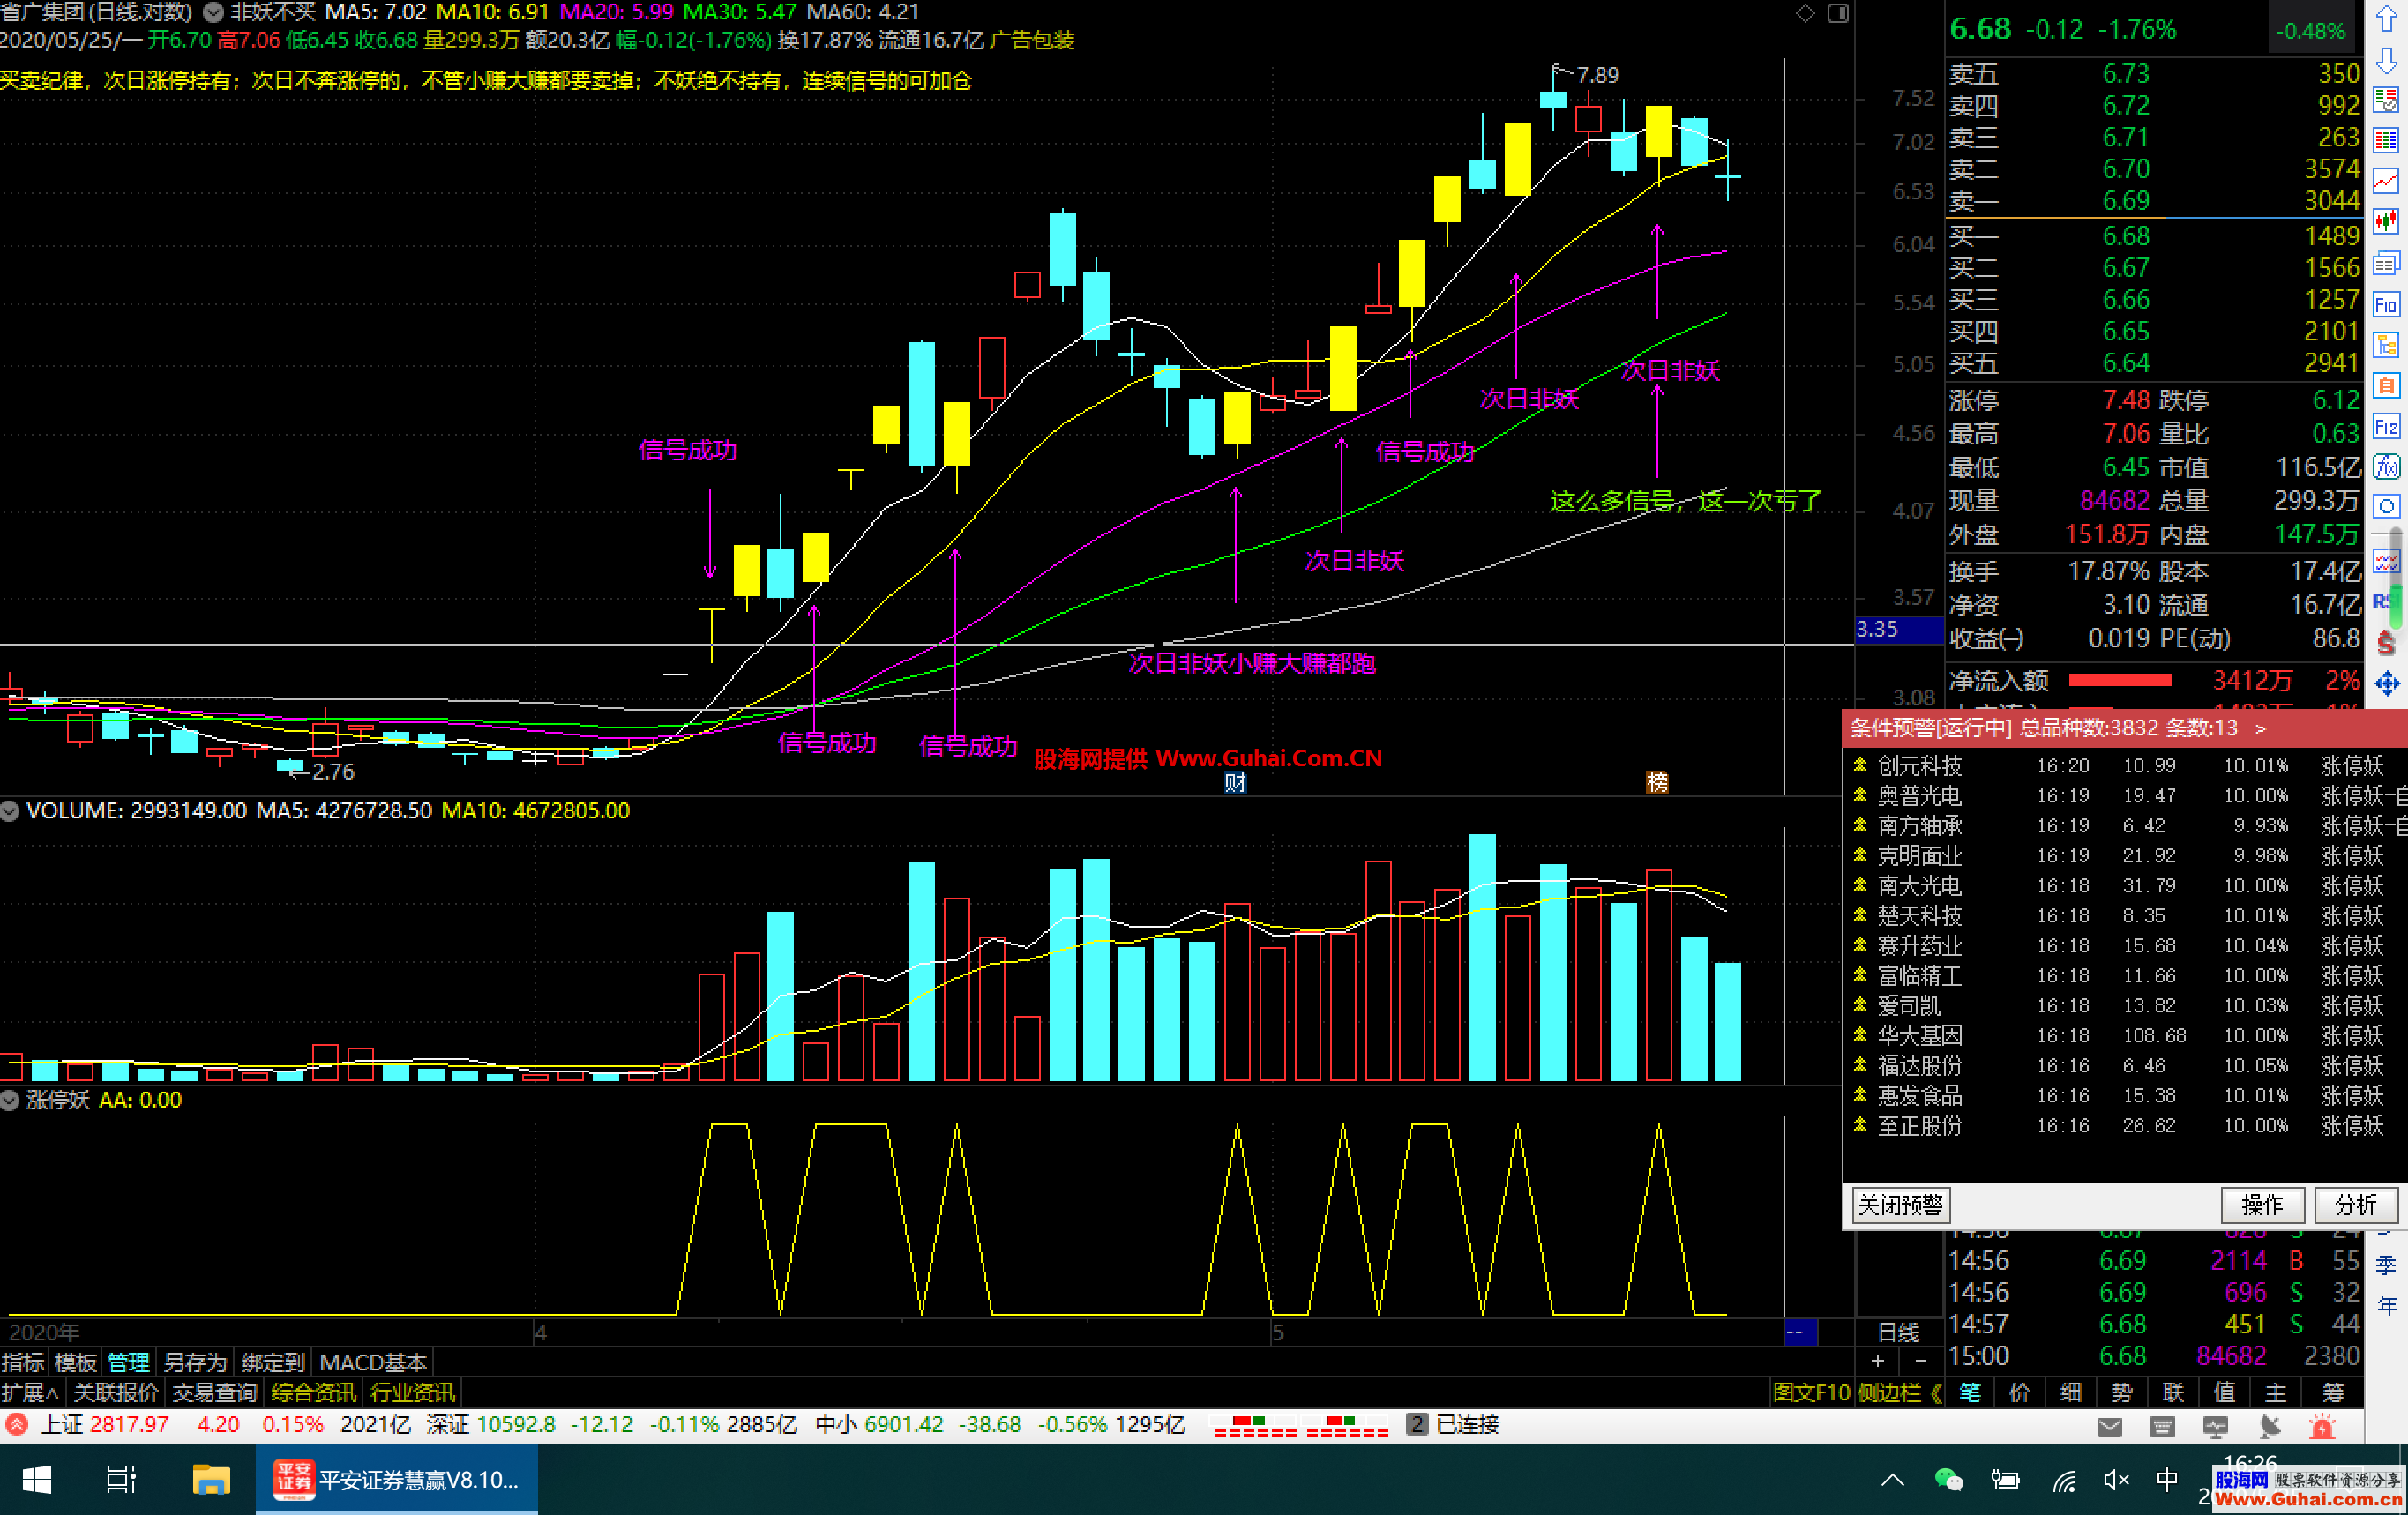This screenshot has height=1515, width=2408.
Task: Expand the 扩展 panel toggle
Action: tap(30, 1392)
